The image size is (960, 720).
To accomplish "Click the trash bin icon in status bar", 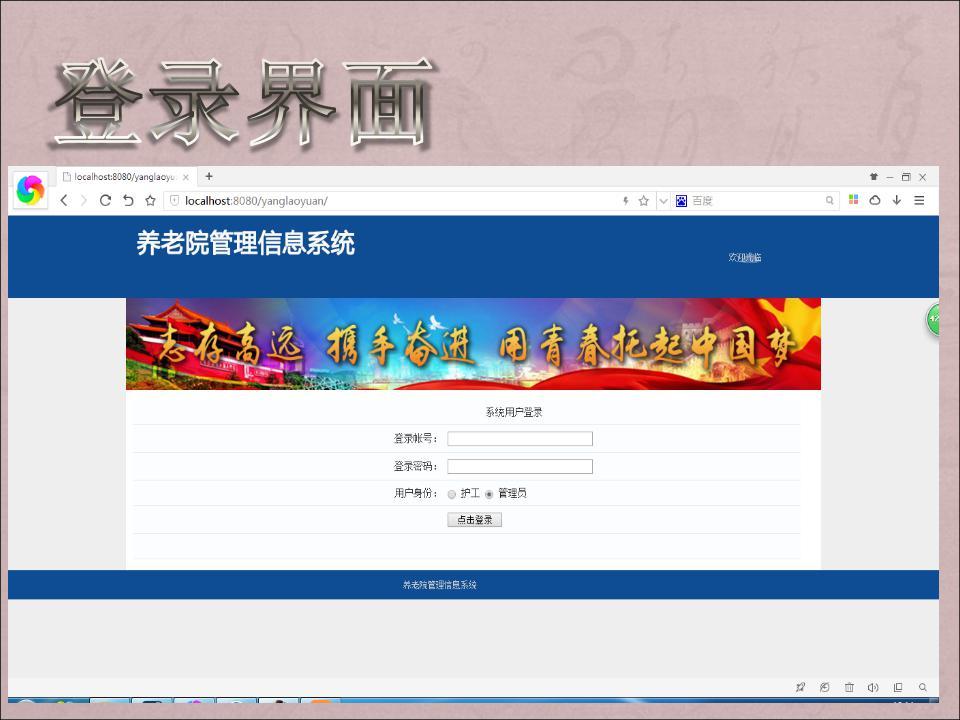I will tap(849, 687).
